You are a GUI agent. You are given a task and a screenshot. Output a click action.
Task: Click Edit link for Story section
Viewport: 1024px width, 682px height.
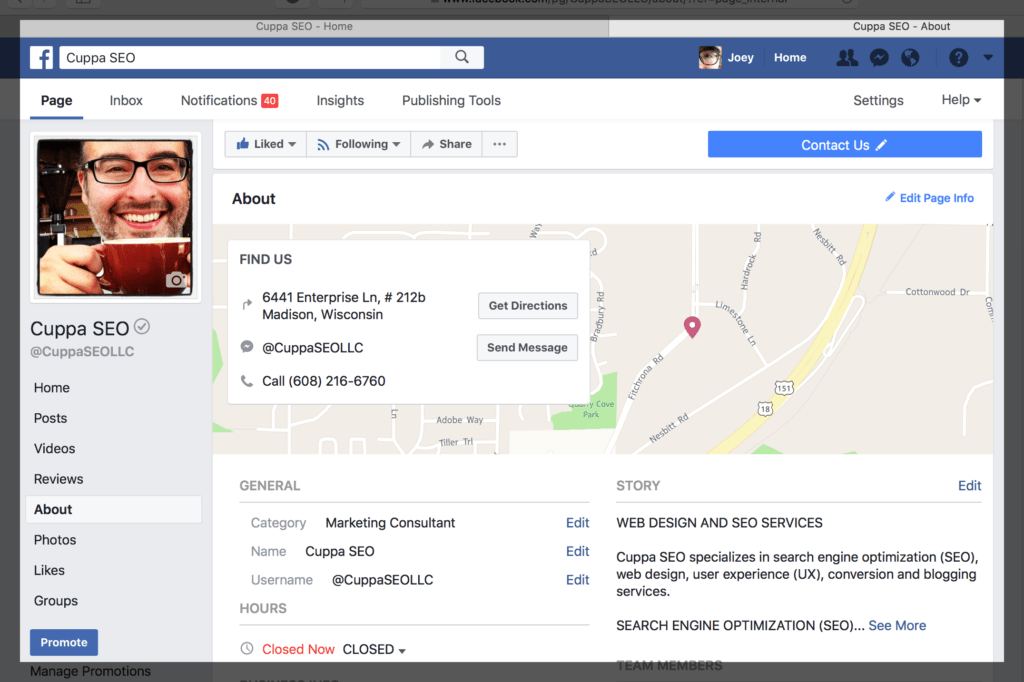(969, 485)
